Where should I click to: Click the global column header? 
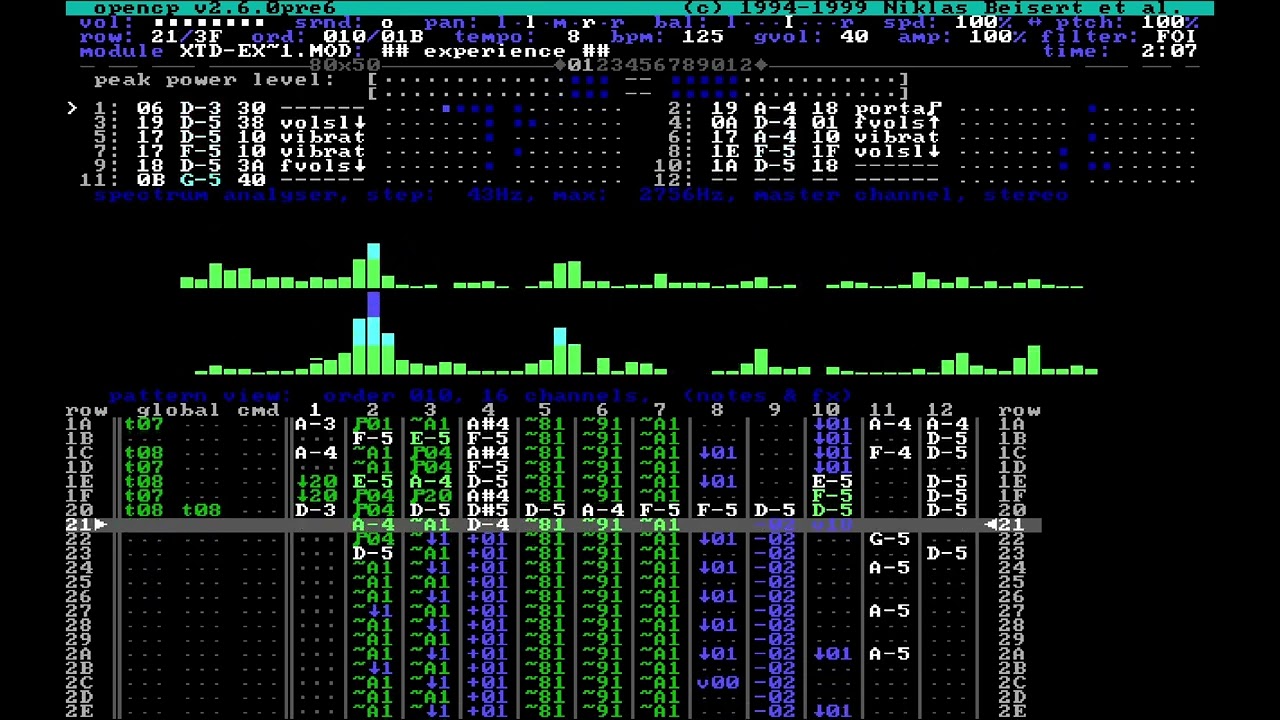tap(179, 410)
